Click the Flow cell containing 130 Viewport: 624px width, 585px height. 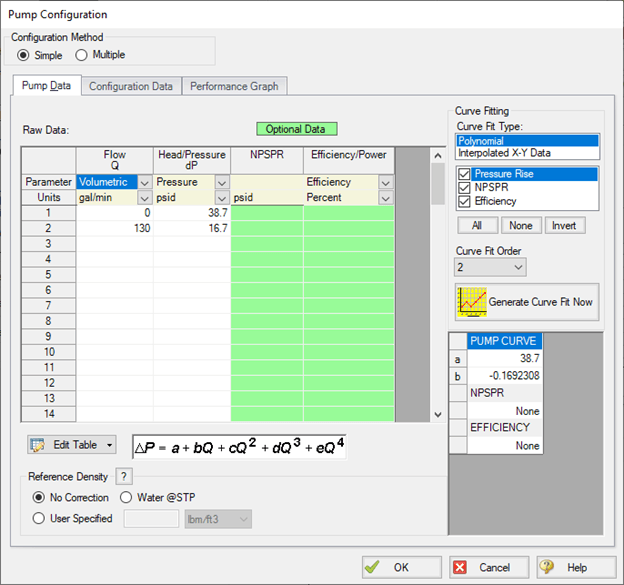[114, 228]
